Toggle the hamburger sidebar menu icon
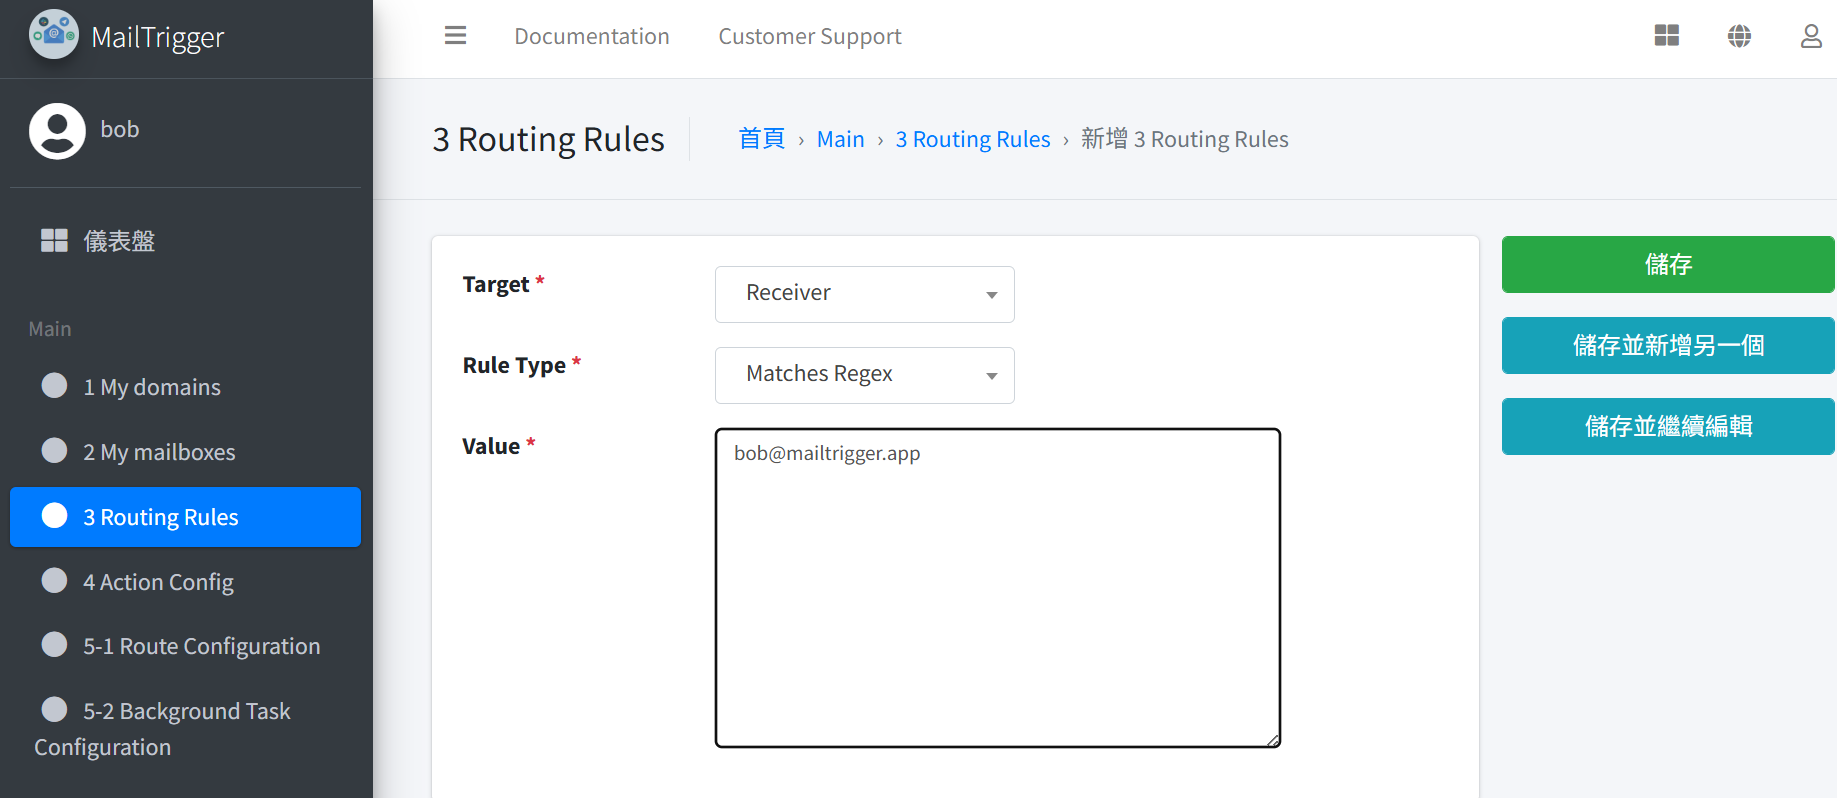The height and width of the screenshot is (798, 1837). click(455, 36)
